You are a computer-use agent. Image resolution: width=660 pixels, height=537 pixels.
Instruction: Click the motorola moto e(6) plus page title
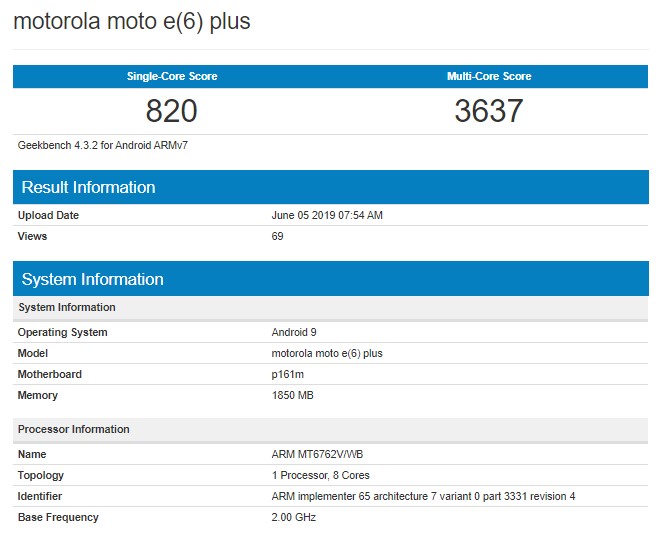click(x=132, y=21)
